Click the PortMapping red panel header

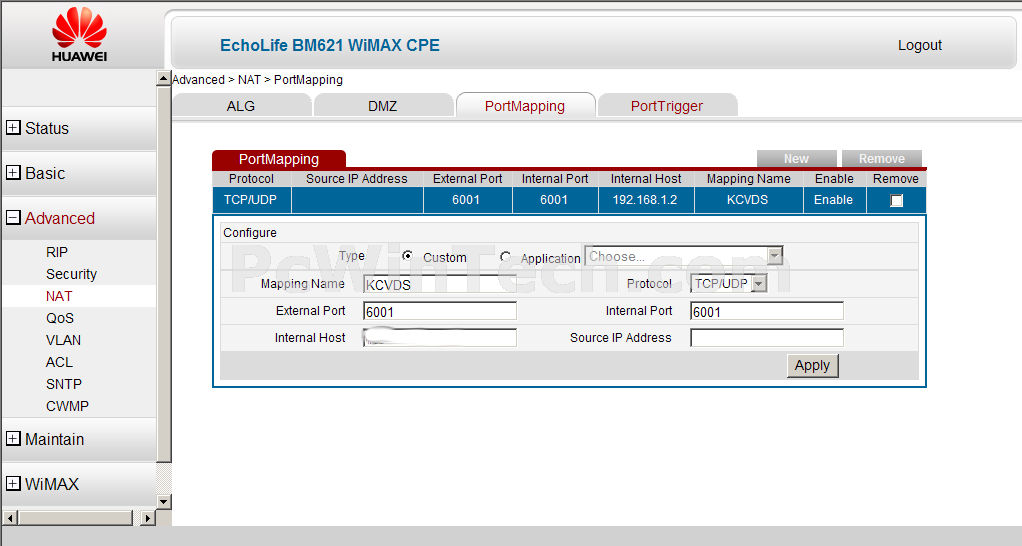tap(279, 159)
